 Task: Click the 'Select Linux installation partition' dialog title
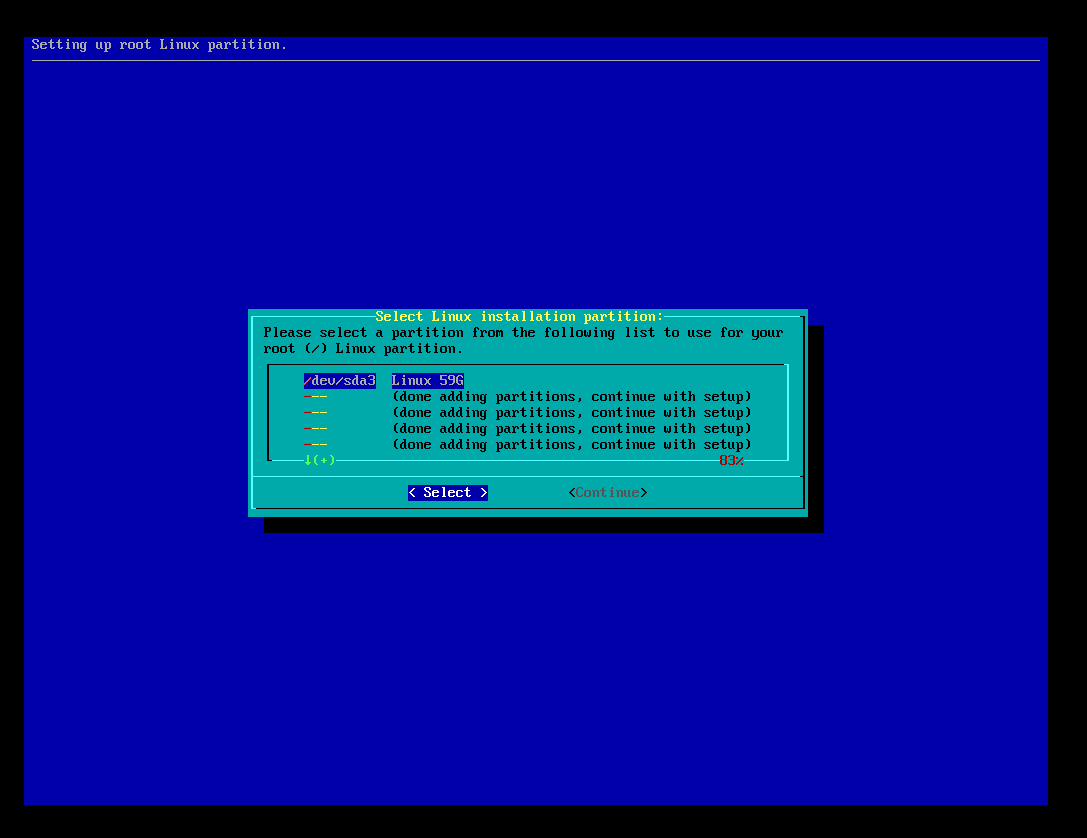519,317
